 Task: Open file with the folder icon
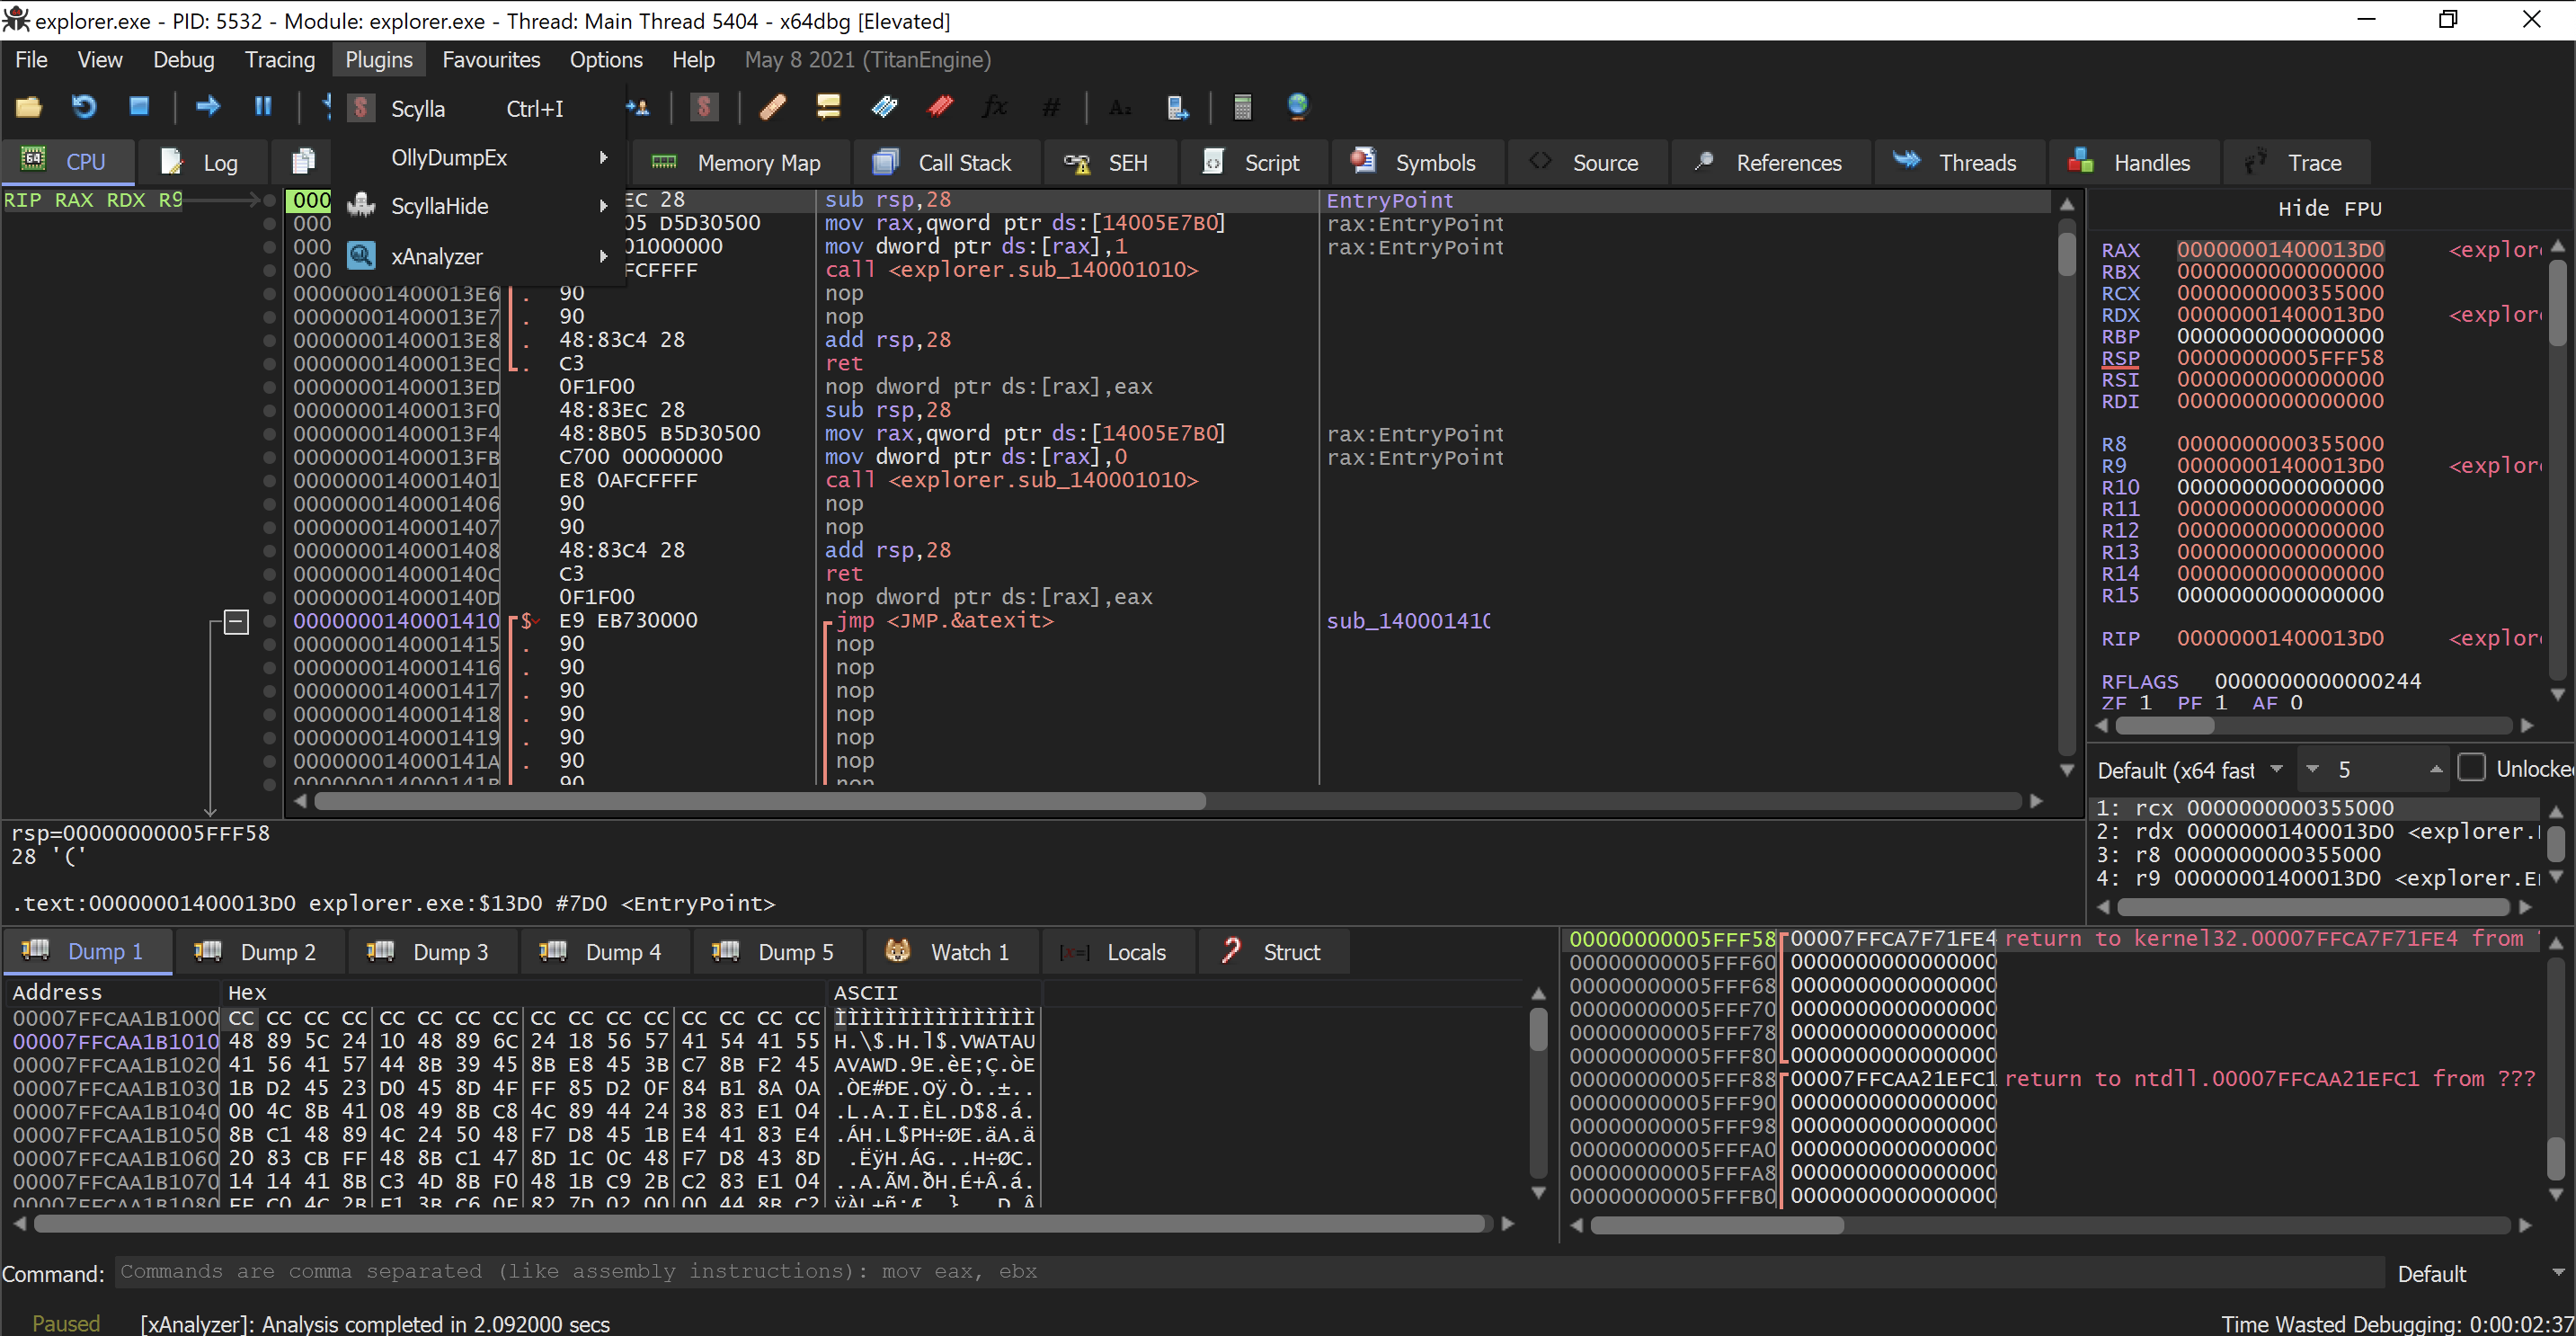tap(29, 106)
